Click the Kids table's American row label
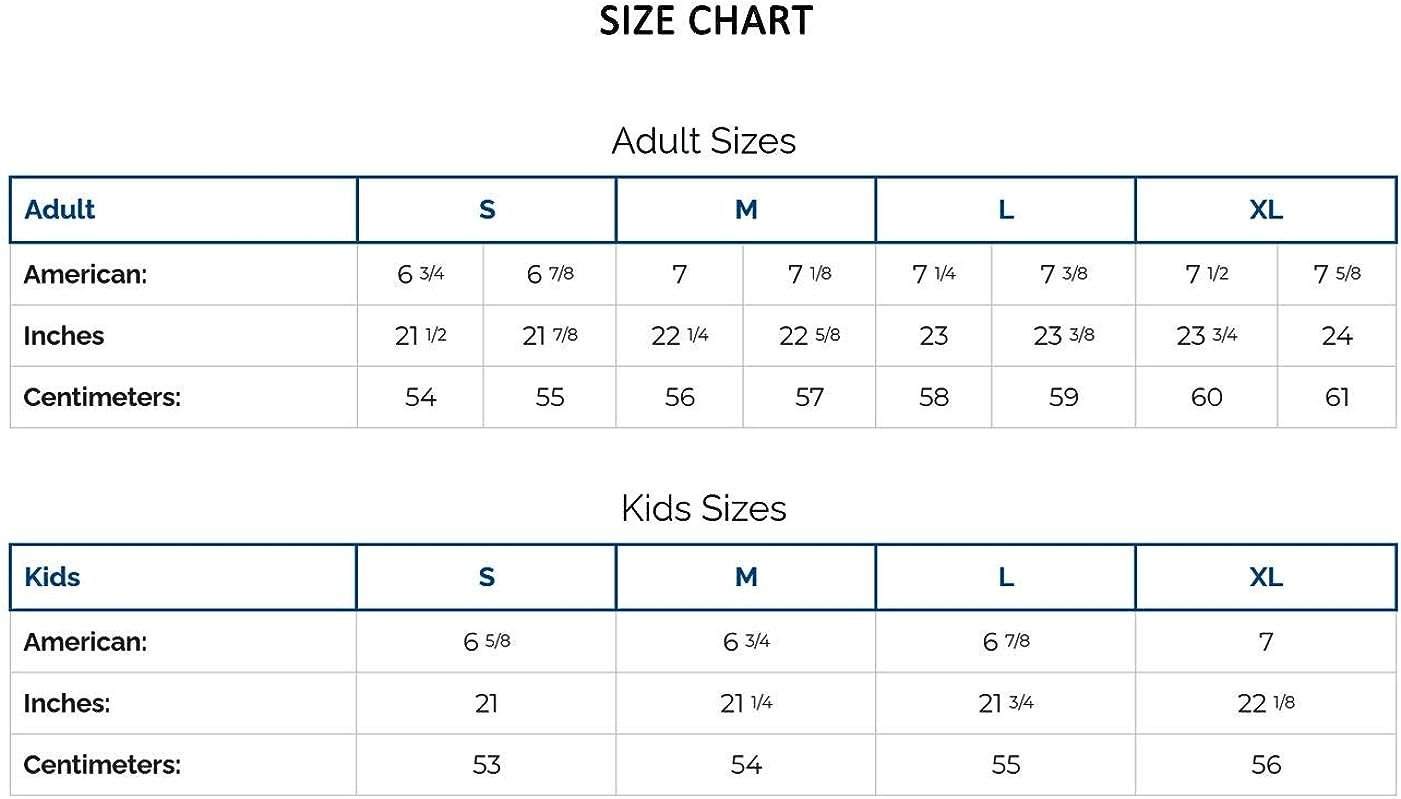This screenshot has width=1401, height=799. tap(85, 641)
